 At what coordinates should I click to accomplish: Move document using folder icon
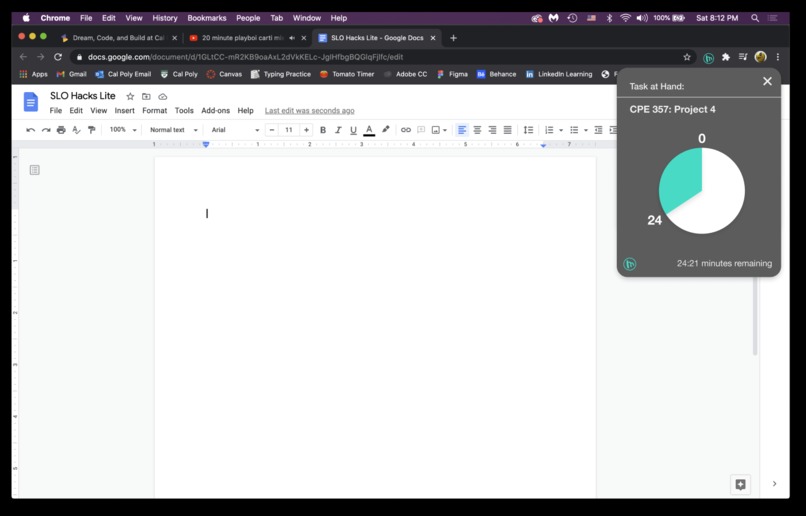146,97
